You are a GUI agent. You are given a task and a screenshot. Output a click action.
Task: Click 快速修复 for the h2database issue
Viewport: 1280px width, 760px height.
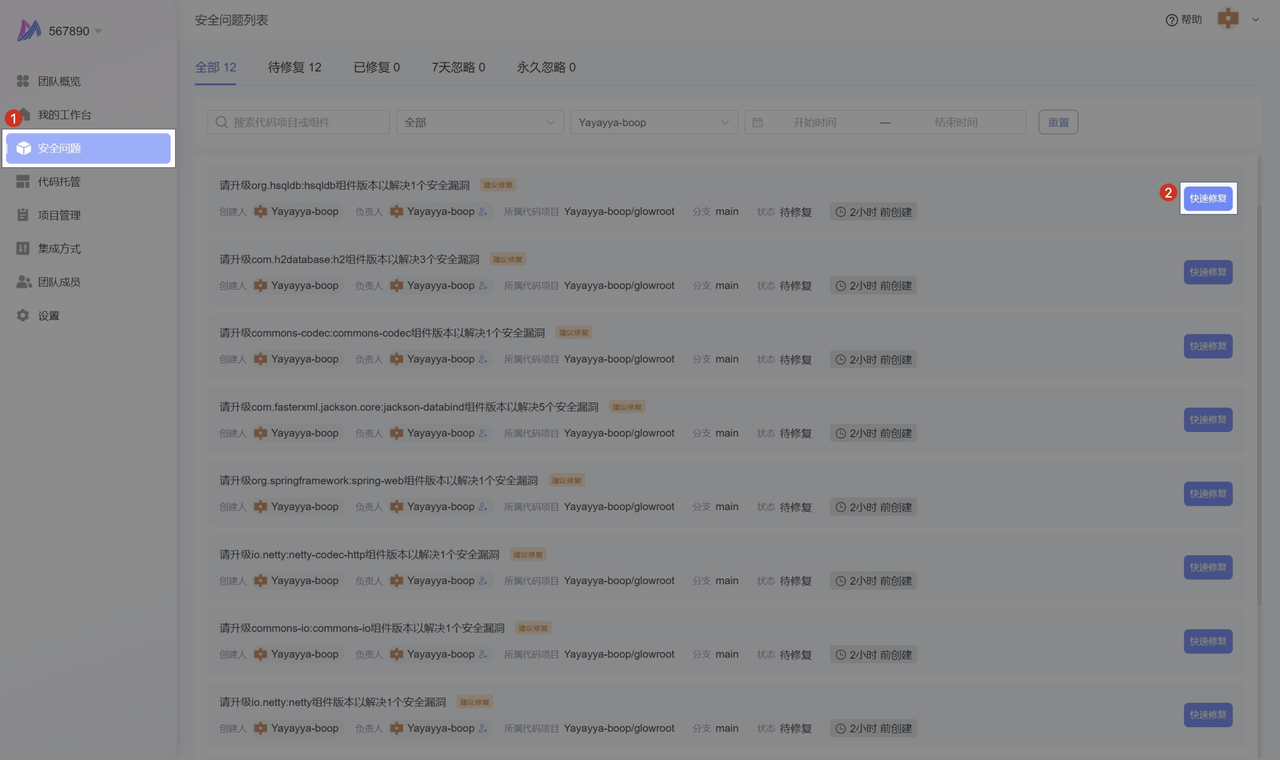(1207, 273)
